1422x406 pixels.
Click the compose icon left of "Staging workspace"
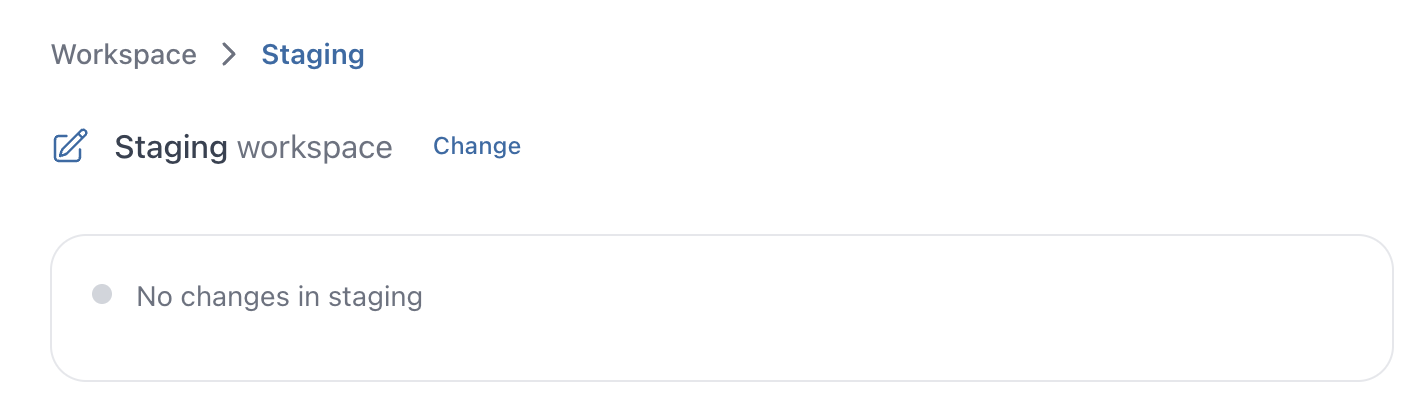(x=70, y=147)
